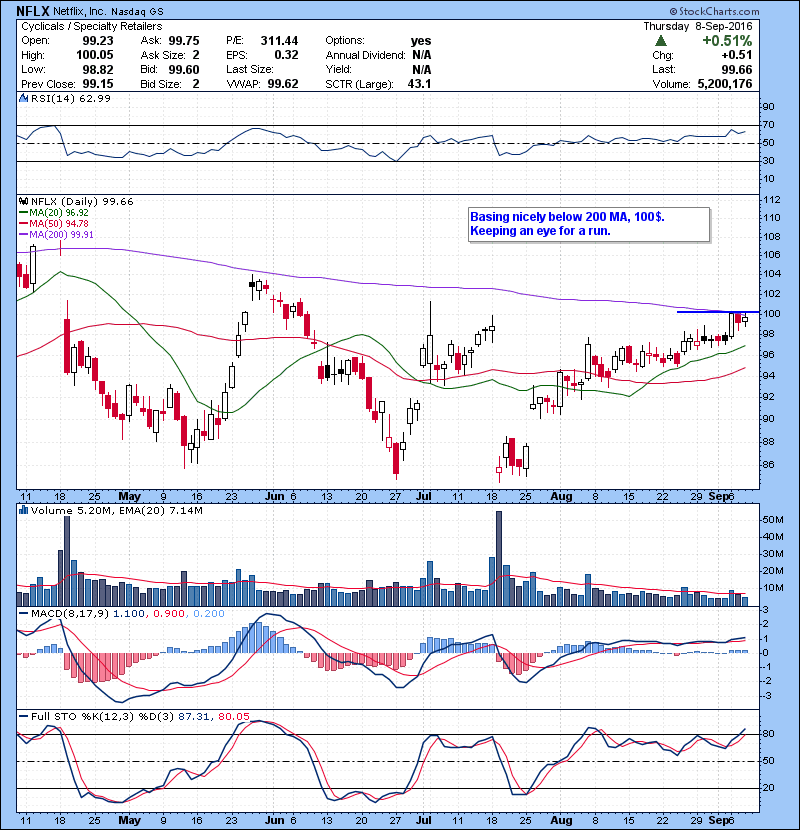Screen dimensions: 800x830
Task: Click the Cyclicals / Specialty Retailers sector label
Action: tap(92, 26)
